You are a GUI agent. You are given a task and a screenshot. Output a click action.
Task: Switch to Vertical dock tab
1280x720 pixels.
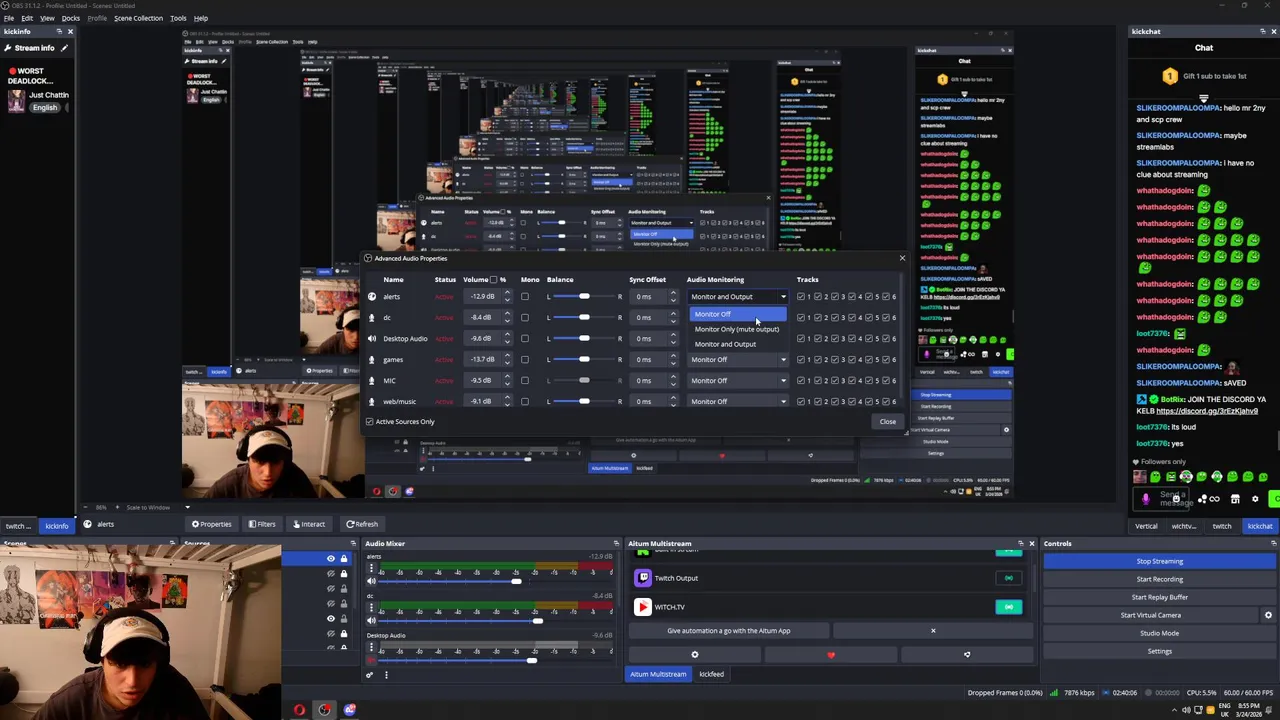click(x=1146, y=526)
